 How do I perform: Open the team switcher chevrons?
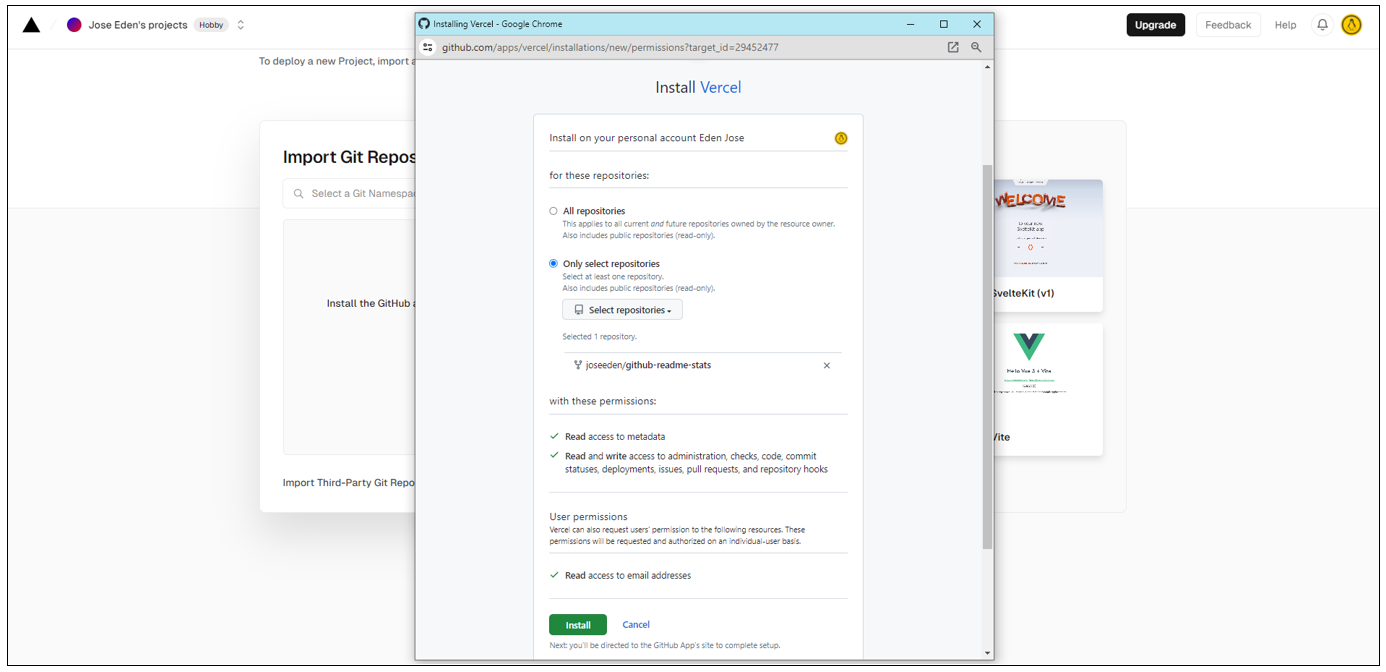[x=241, y=25]
